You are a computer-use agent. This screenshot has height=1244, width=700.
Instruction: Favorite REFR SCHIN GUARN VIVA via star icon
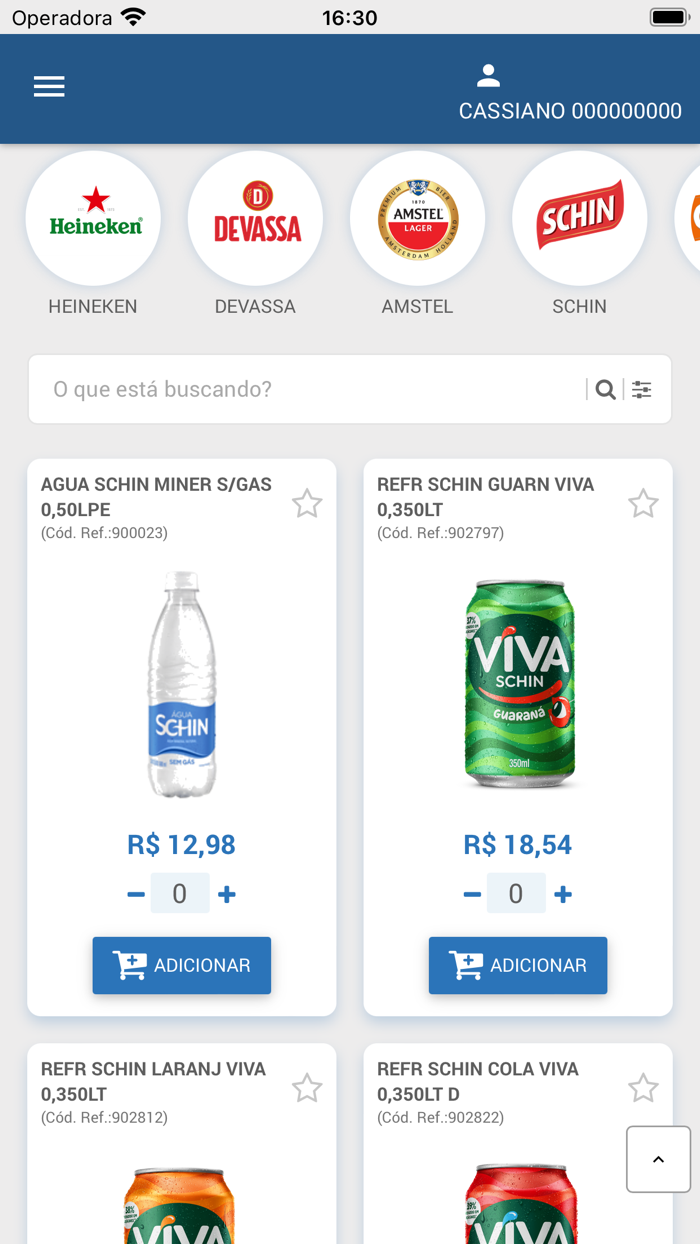643,503
